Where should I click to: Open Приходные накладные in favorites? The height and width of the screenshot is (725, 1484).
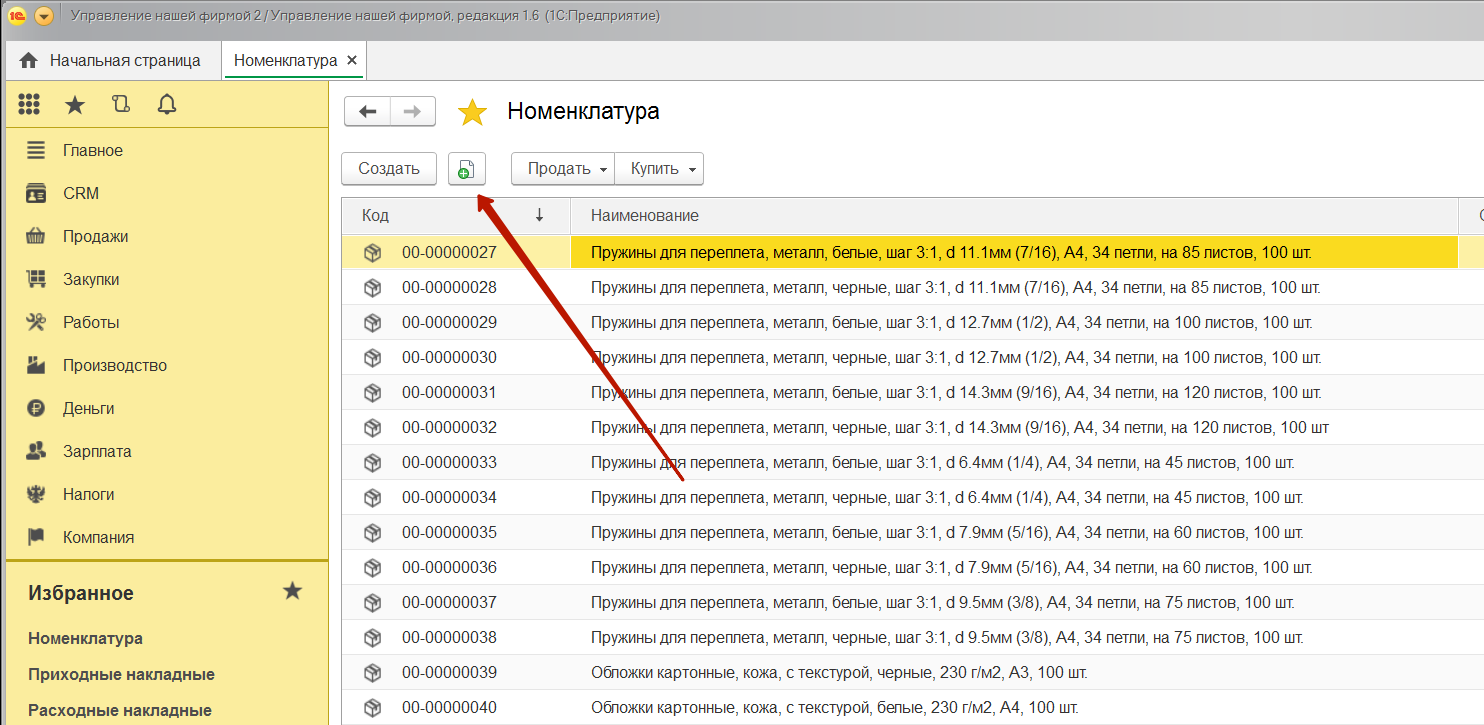click(121, 674)
